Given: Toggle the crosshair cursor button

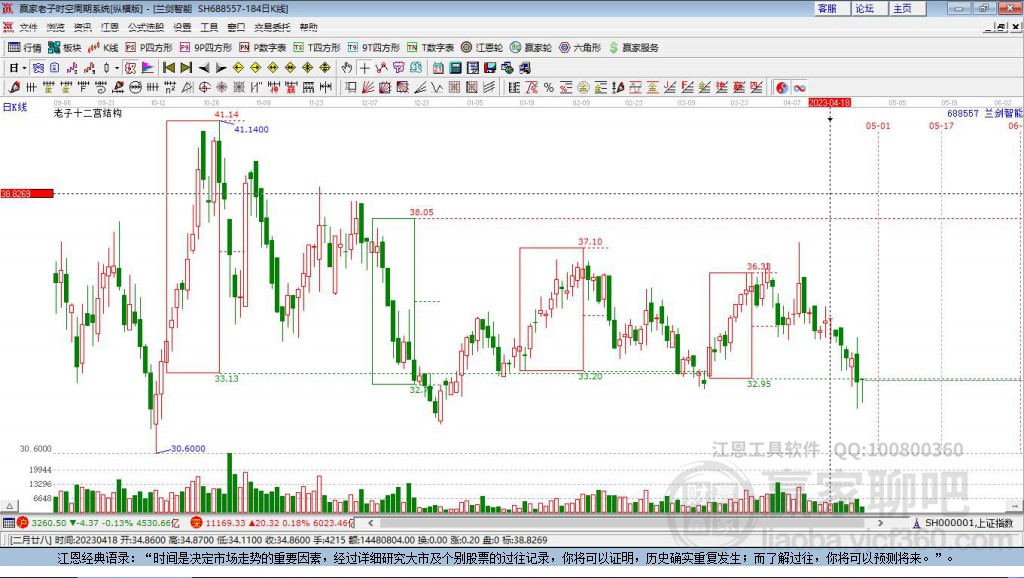Looking at the screenshot, I should (x=364, y=68).
